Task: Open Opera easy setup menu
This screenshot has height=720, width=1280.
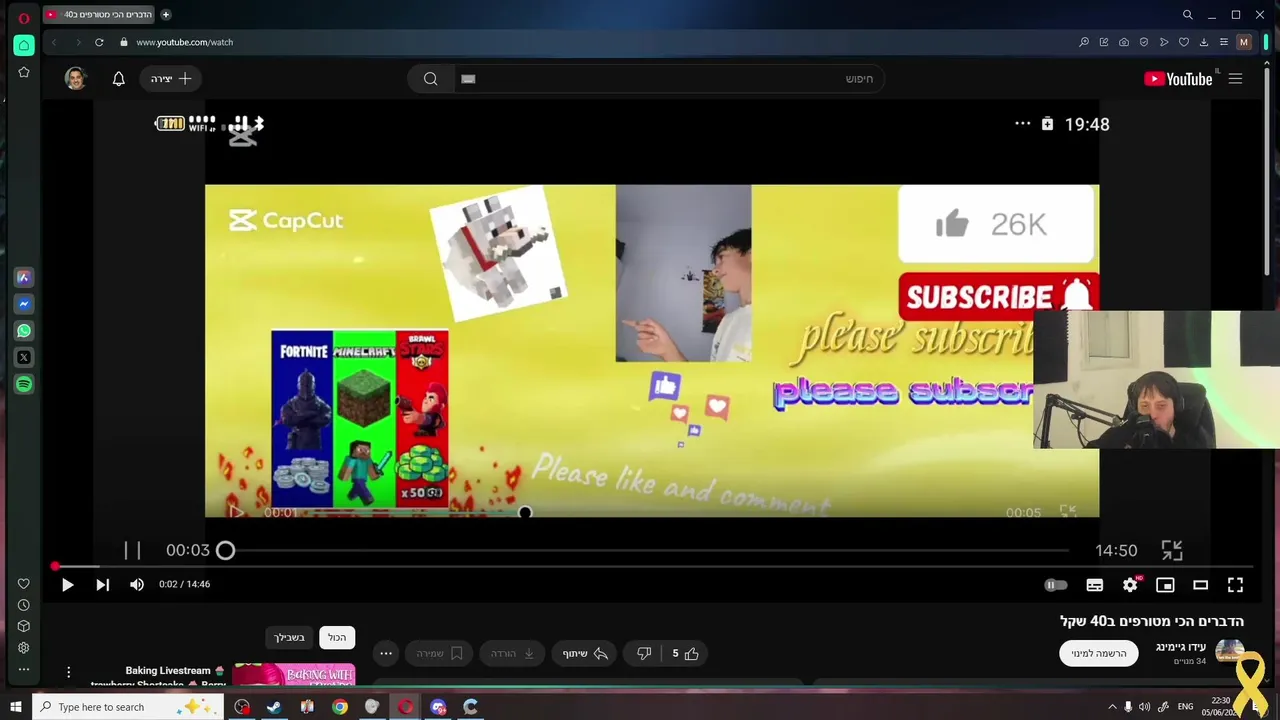Action: [x=1223, y=42]
